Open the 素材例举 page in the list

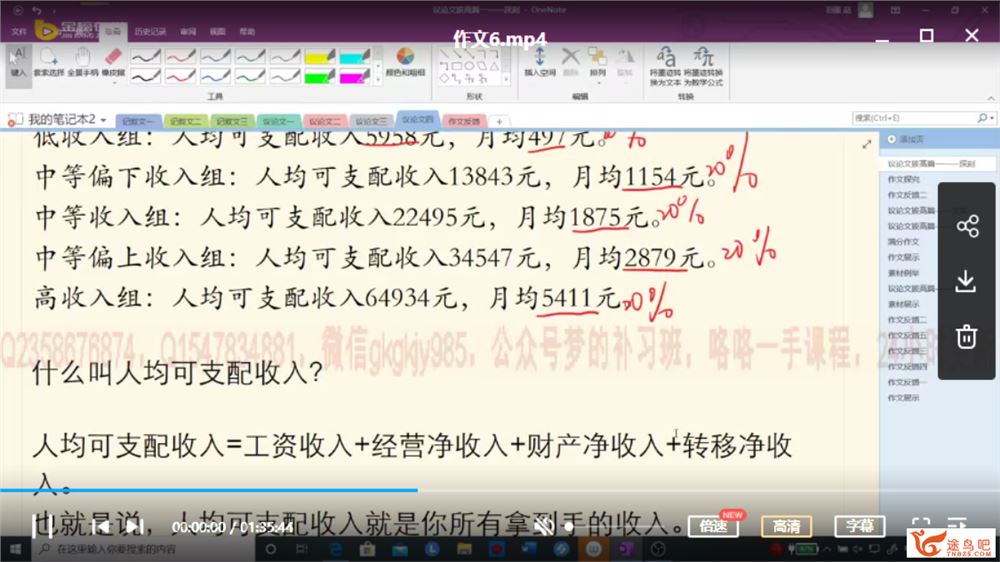904,273
